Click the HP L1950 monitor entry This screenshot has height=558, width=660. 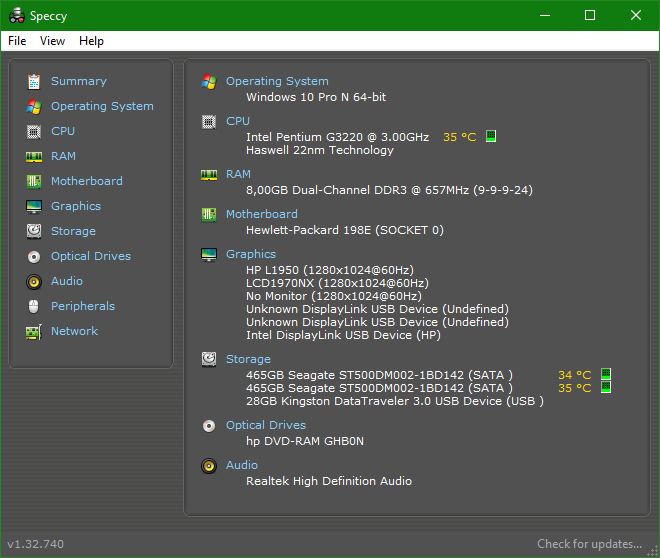[x=330, y=270]
